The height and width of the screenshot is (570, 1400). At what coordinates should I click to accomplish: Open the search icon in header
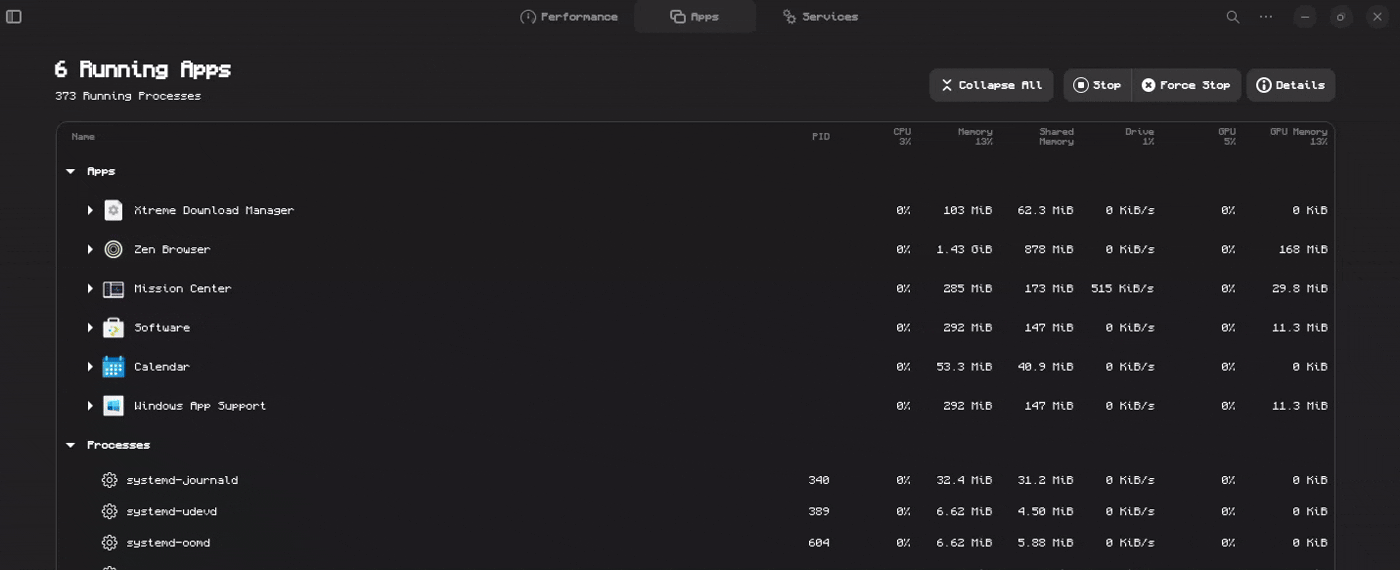pyautogui.click(x=1233, y=17)
